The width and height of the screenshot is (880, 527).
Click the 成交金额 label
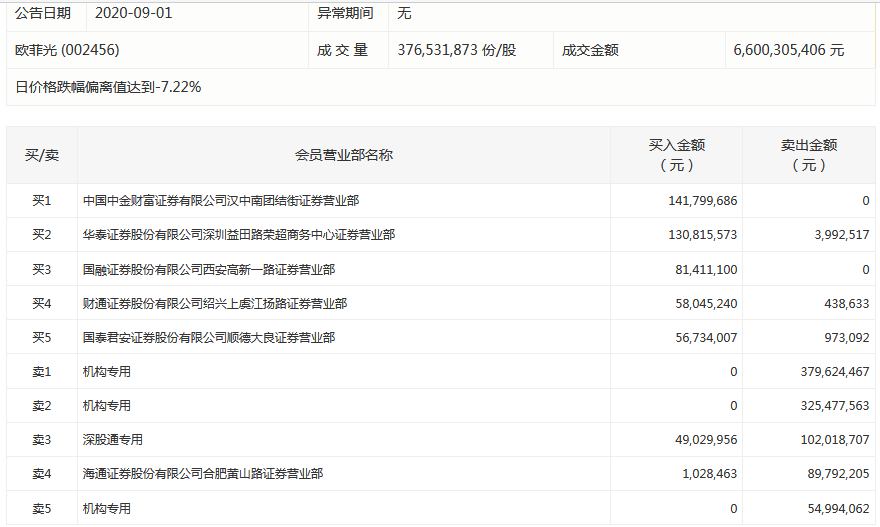pos(590,51)
